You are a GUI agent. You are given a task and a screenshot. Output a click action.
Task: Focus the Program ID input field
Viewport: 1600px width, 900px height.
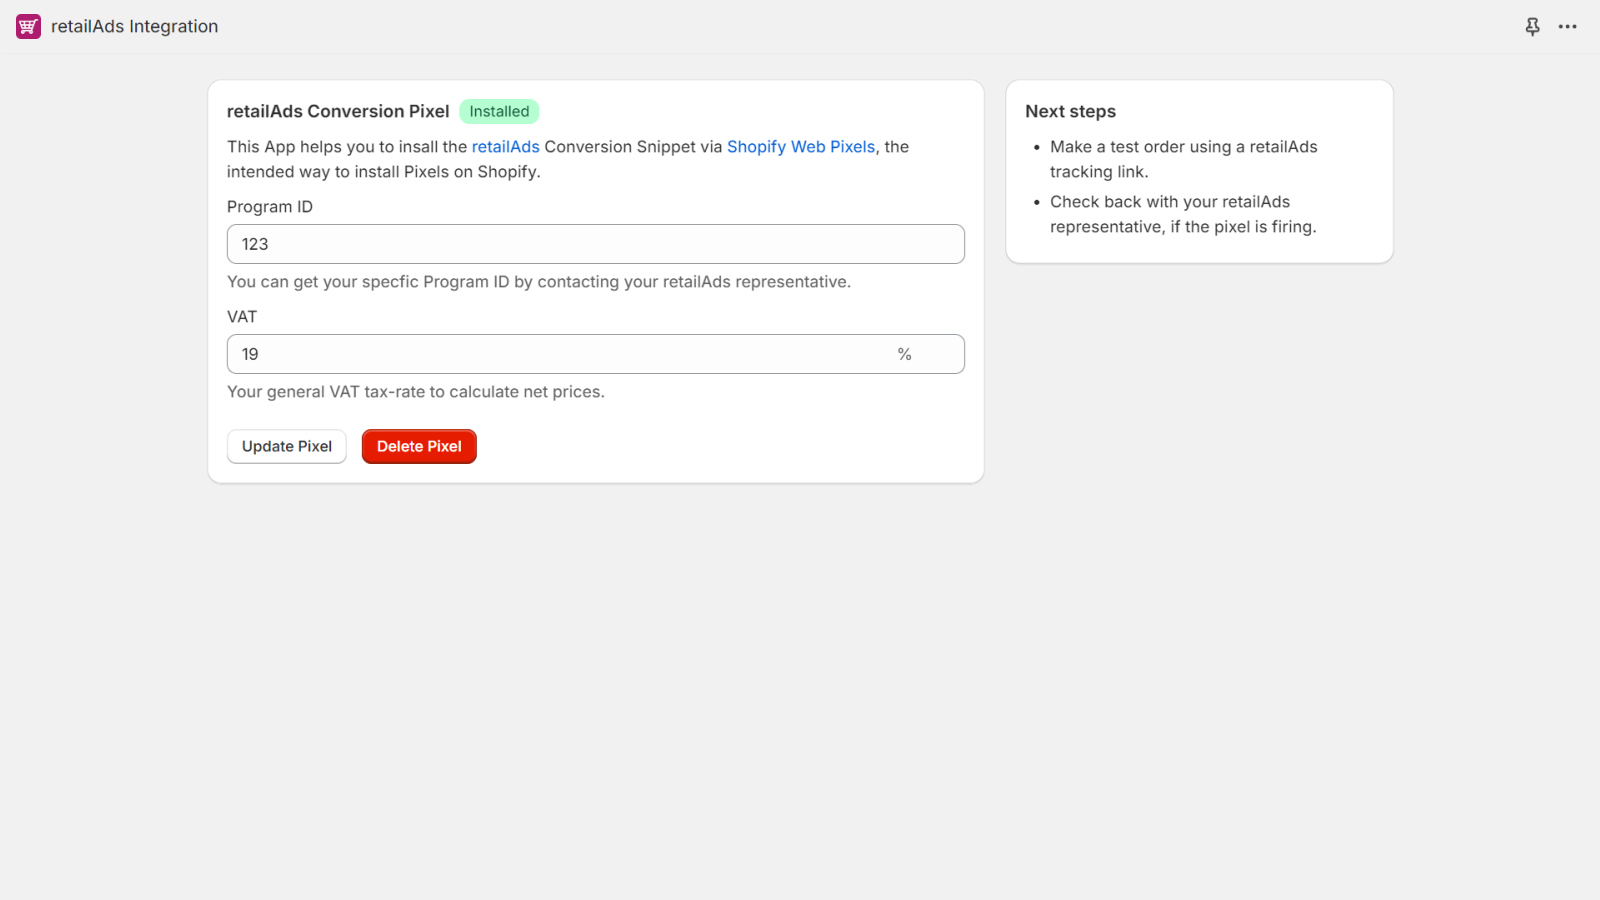pos(595,244)
